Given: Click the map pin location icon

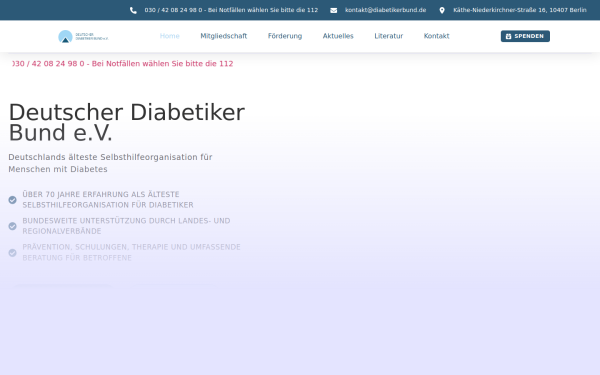Looking at the screenshot, I should tap(442, 10).
